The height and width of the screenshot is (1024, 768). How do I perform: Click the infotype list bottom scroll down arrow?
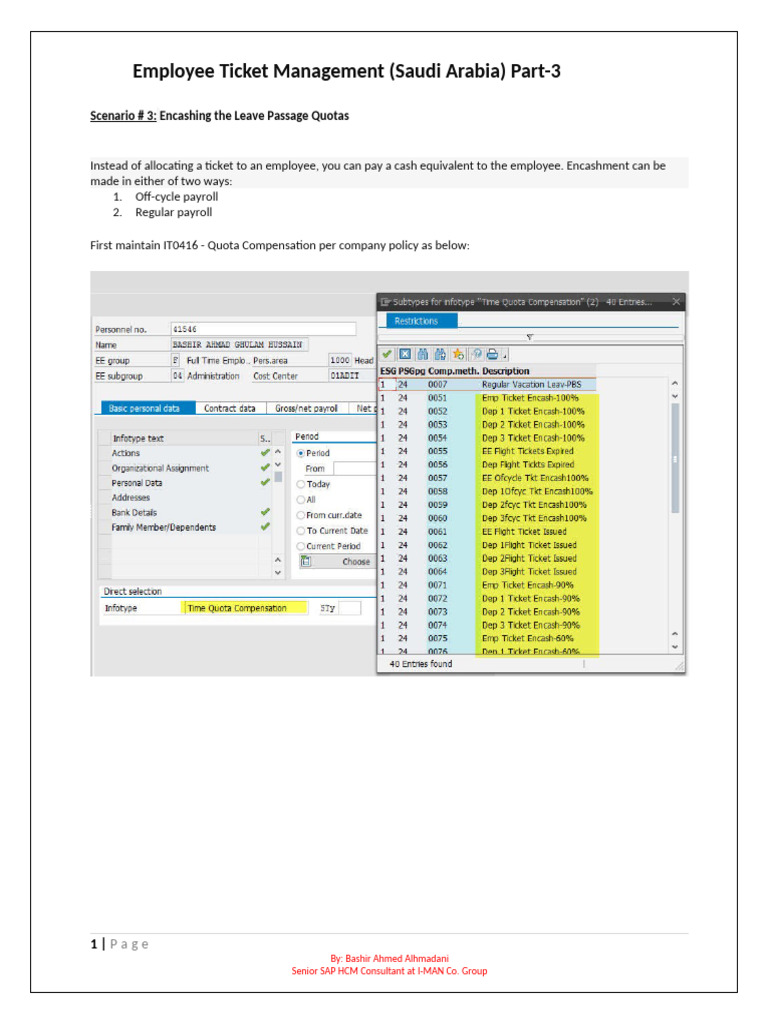(278, 573)
